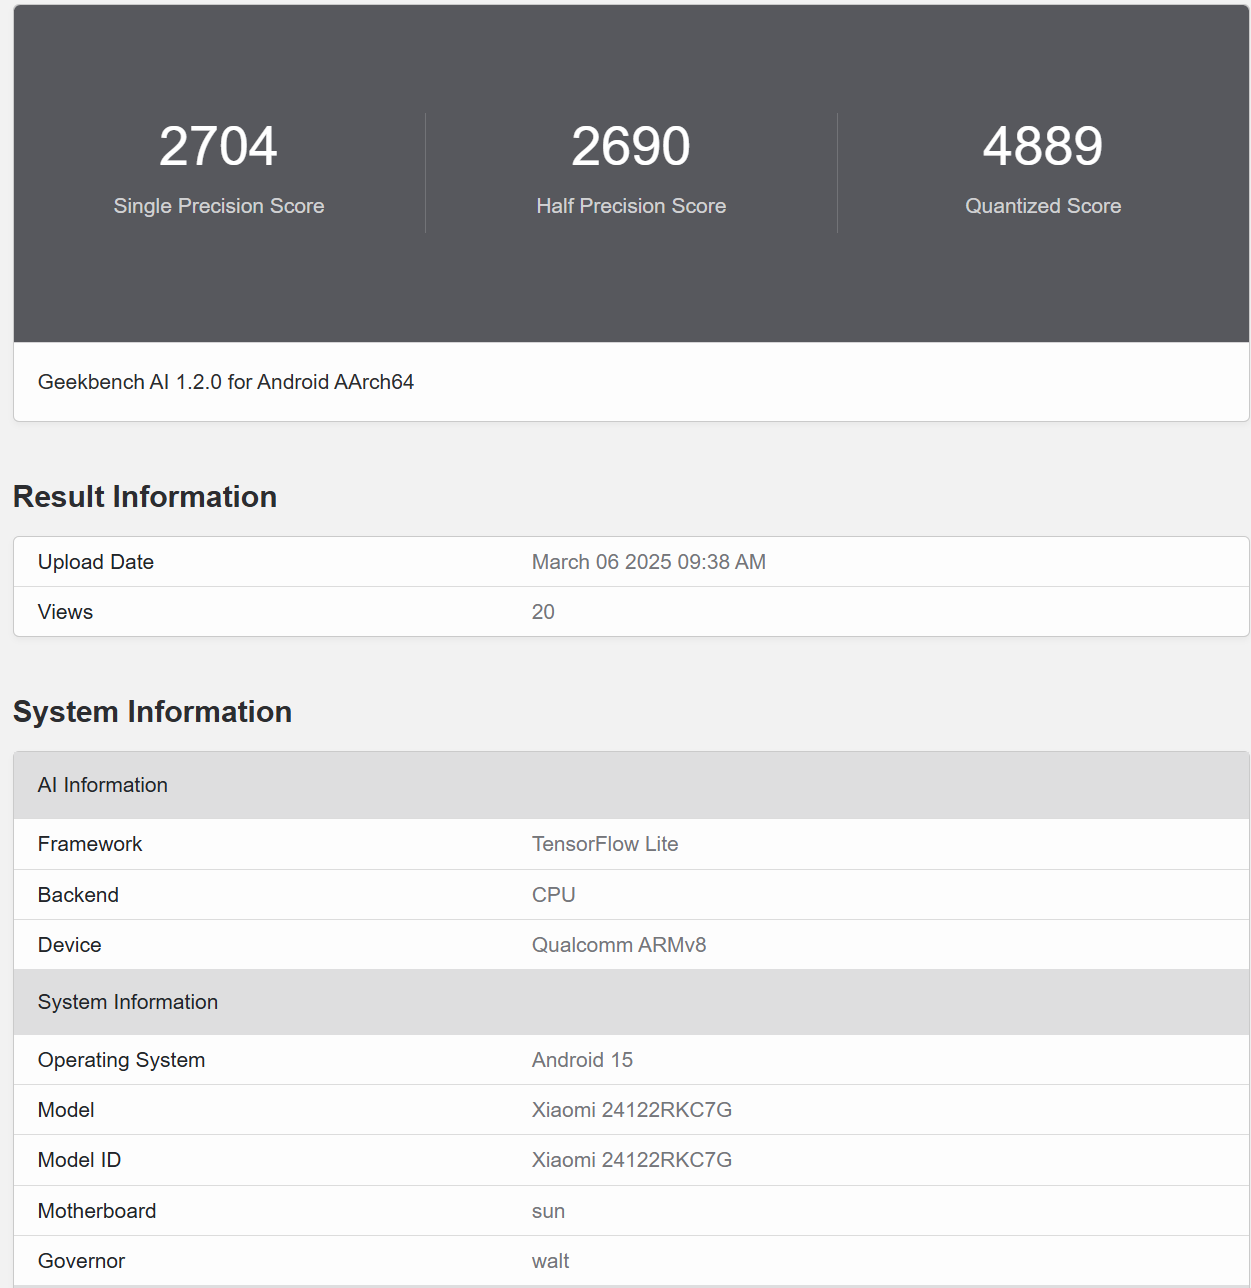Click the Views count value 20

pyautogui.click(x=543, y=612)
